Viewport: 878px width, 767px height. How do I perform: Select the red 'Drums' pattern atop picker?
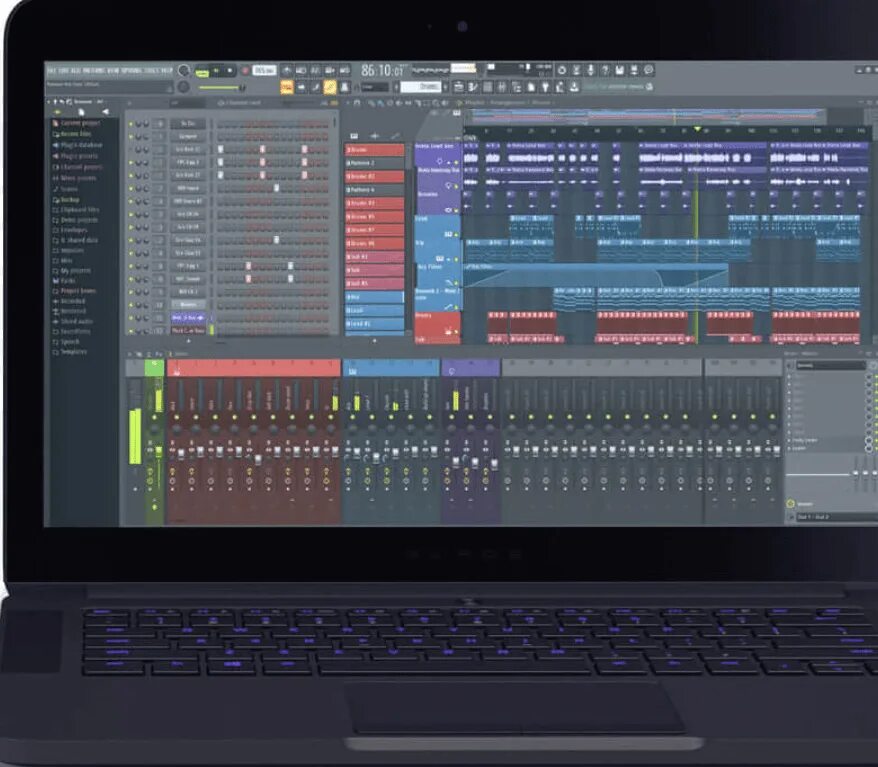pyautogui.click(x=374, y=149)
